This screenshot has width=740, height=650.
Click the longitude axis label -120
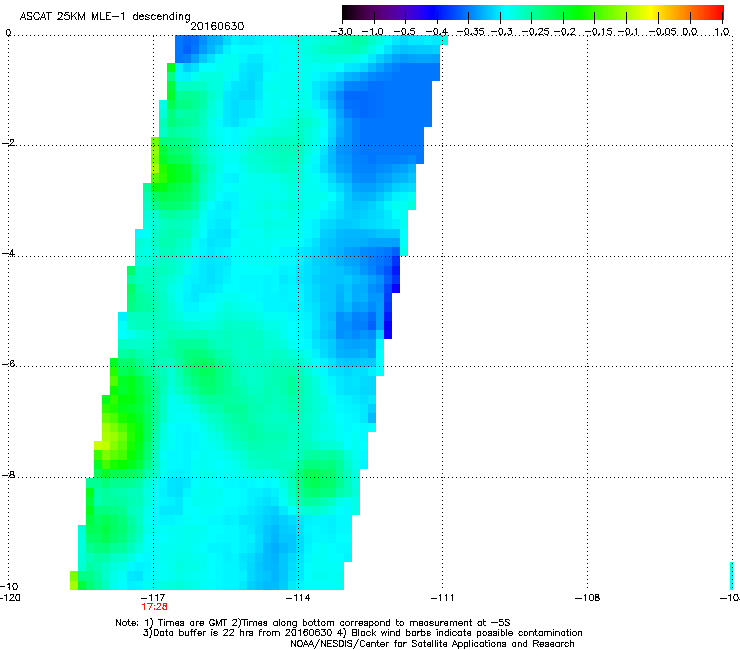[x=10, y=598]
